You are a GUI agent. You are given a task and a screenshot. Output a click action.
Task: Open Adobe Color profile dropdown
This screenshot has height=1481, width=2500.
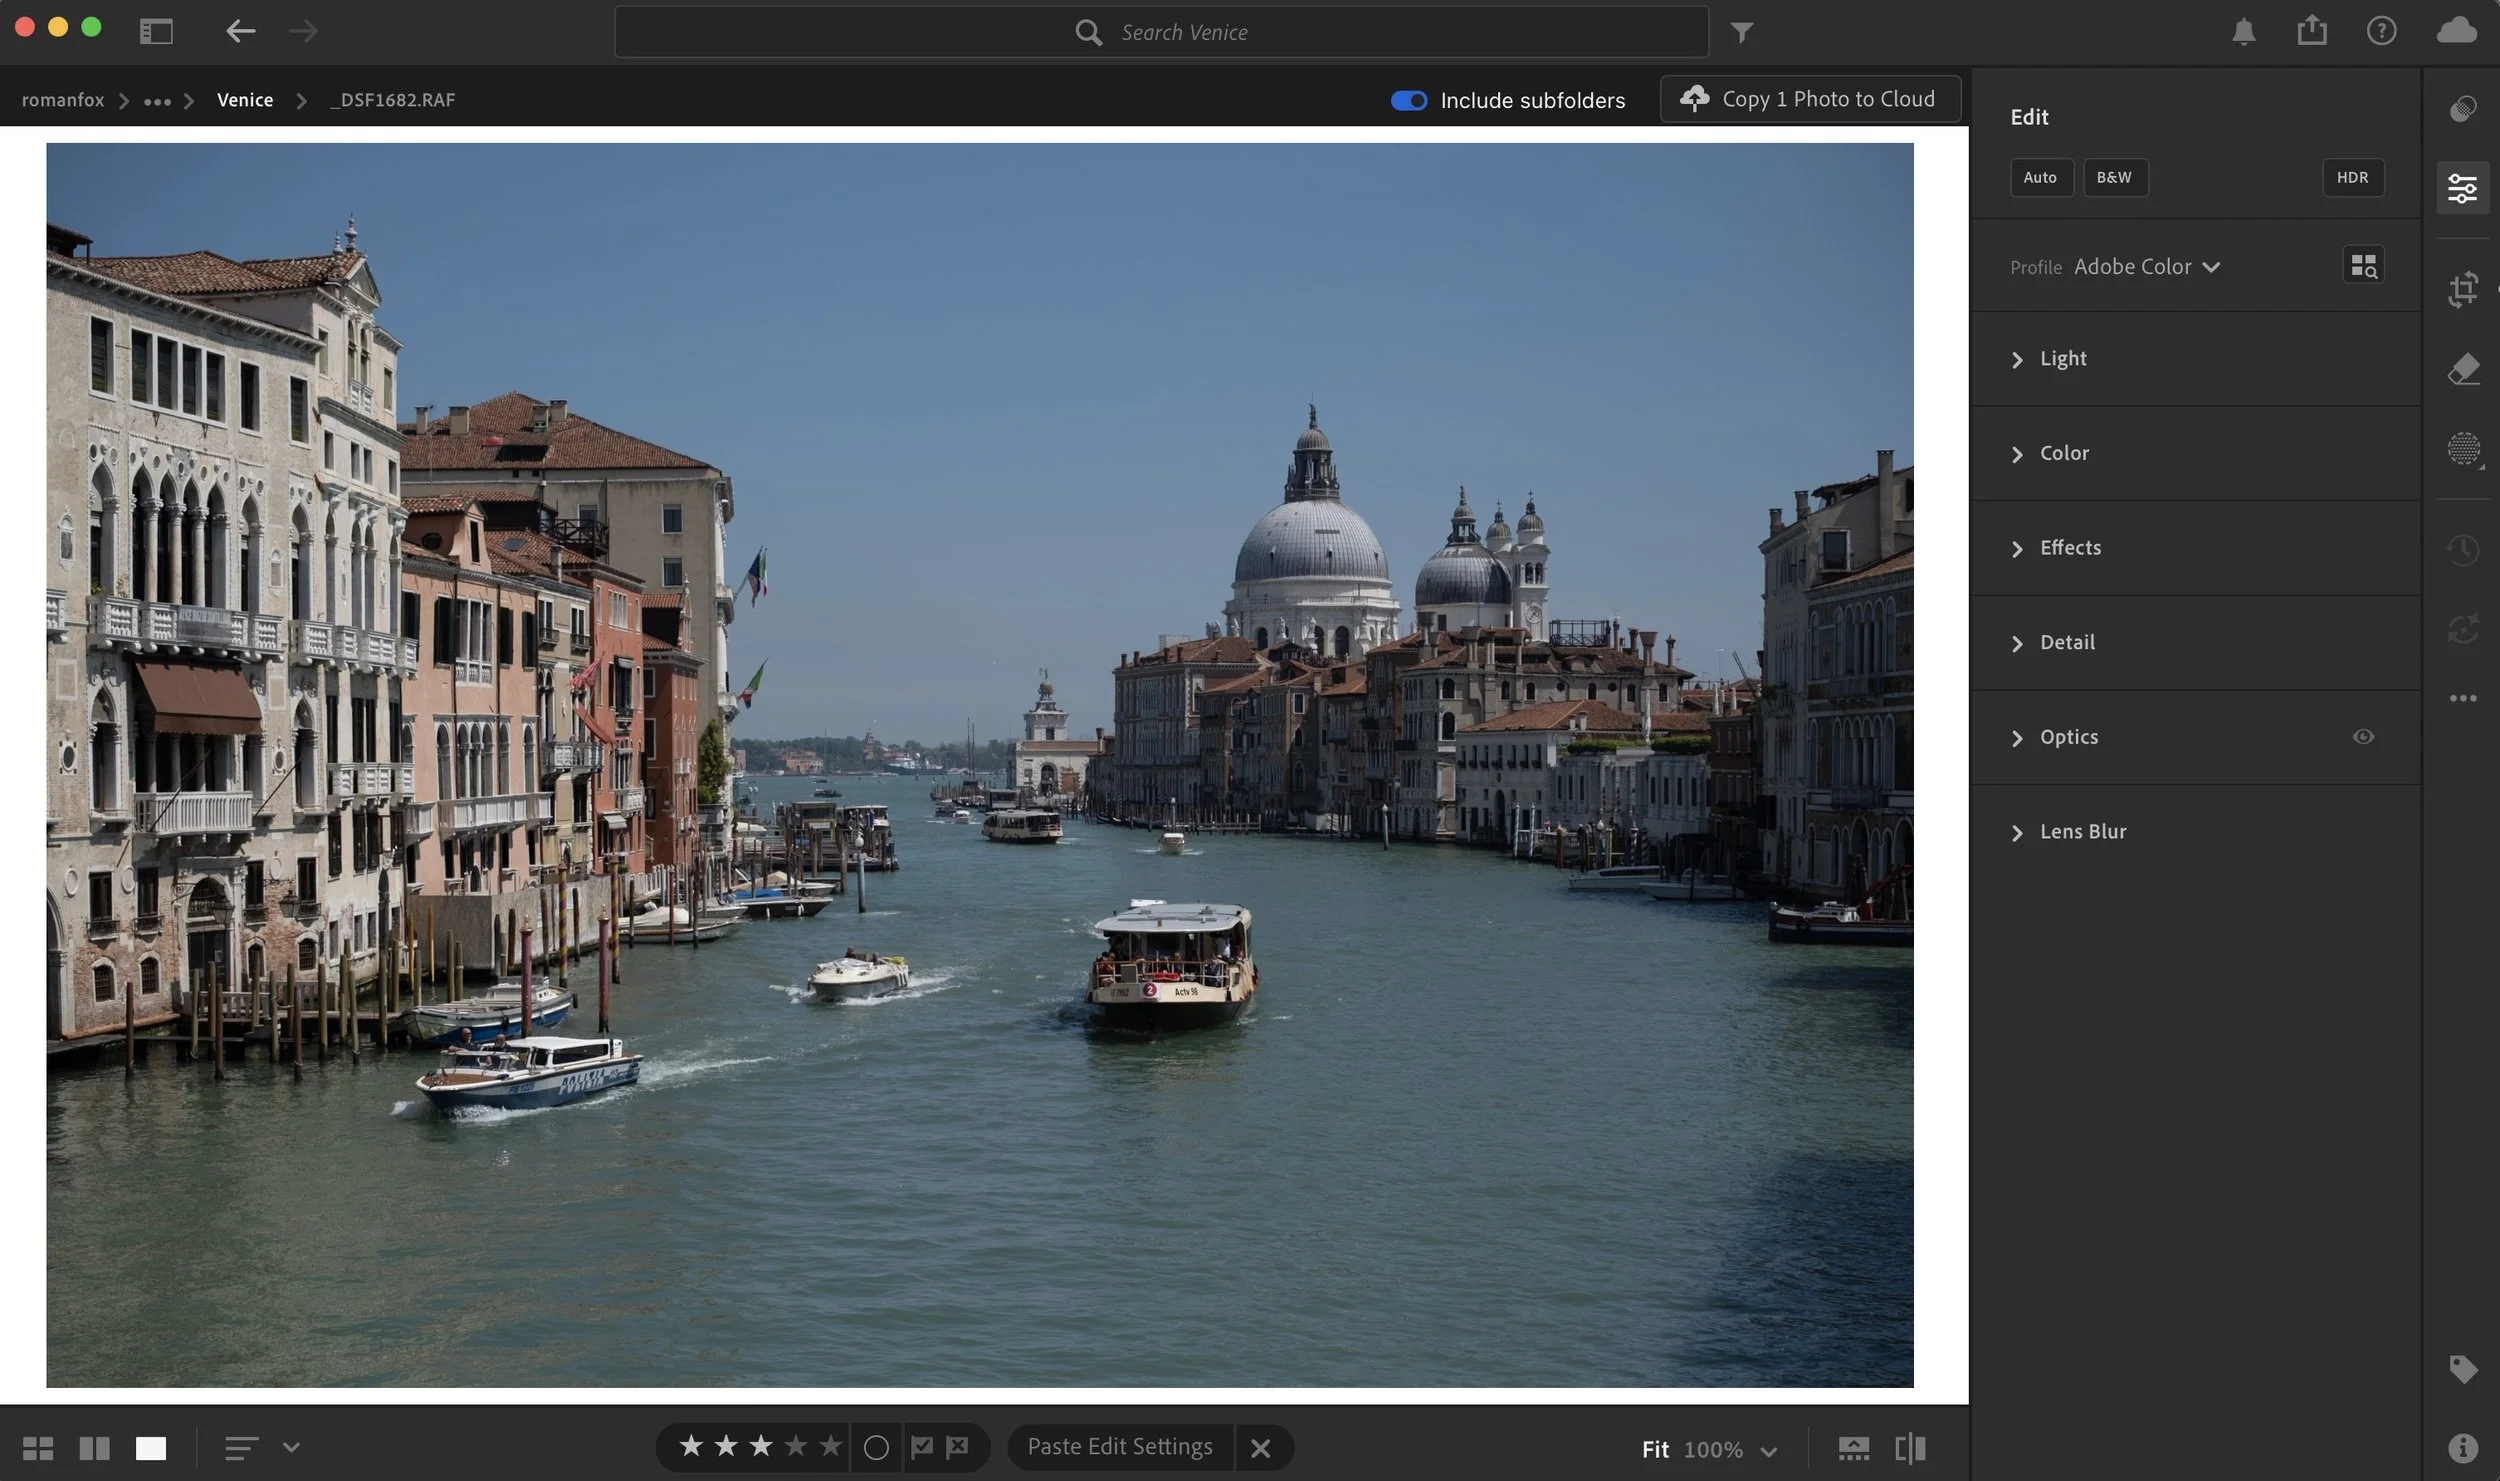click(2146, 267)
